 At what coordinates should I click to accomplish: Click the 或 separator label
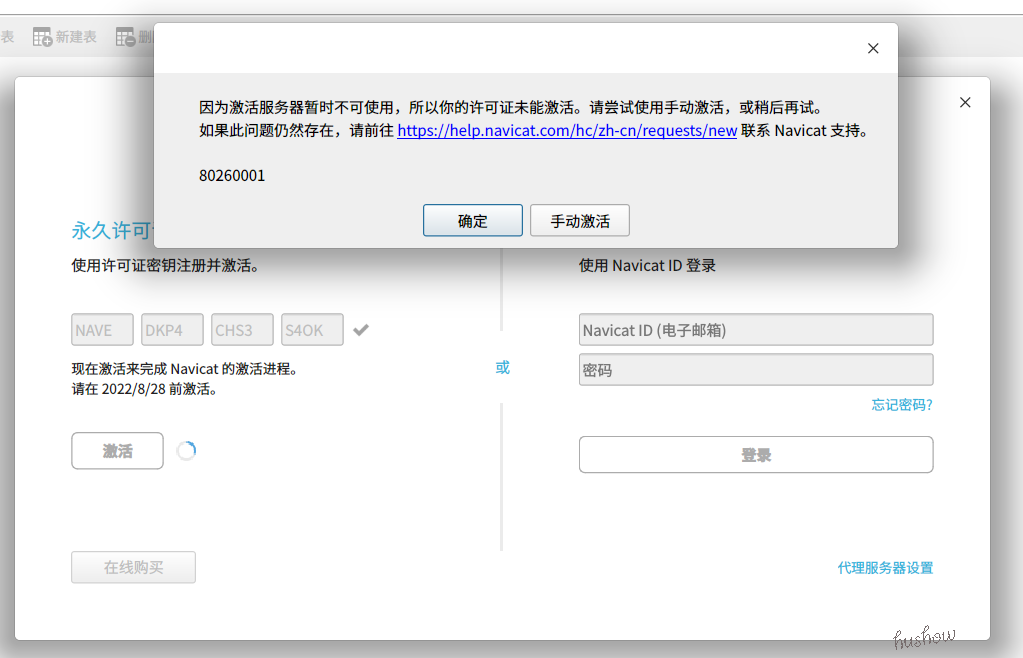[502, 368]
